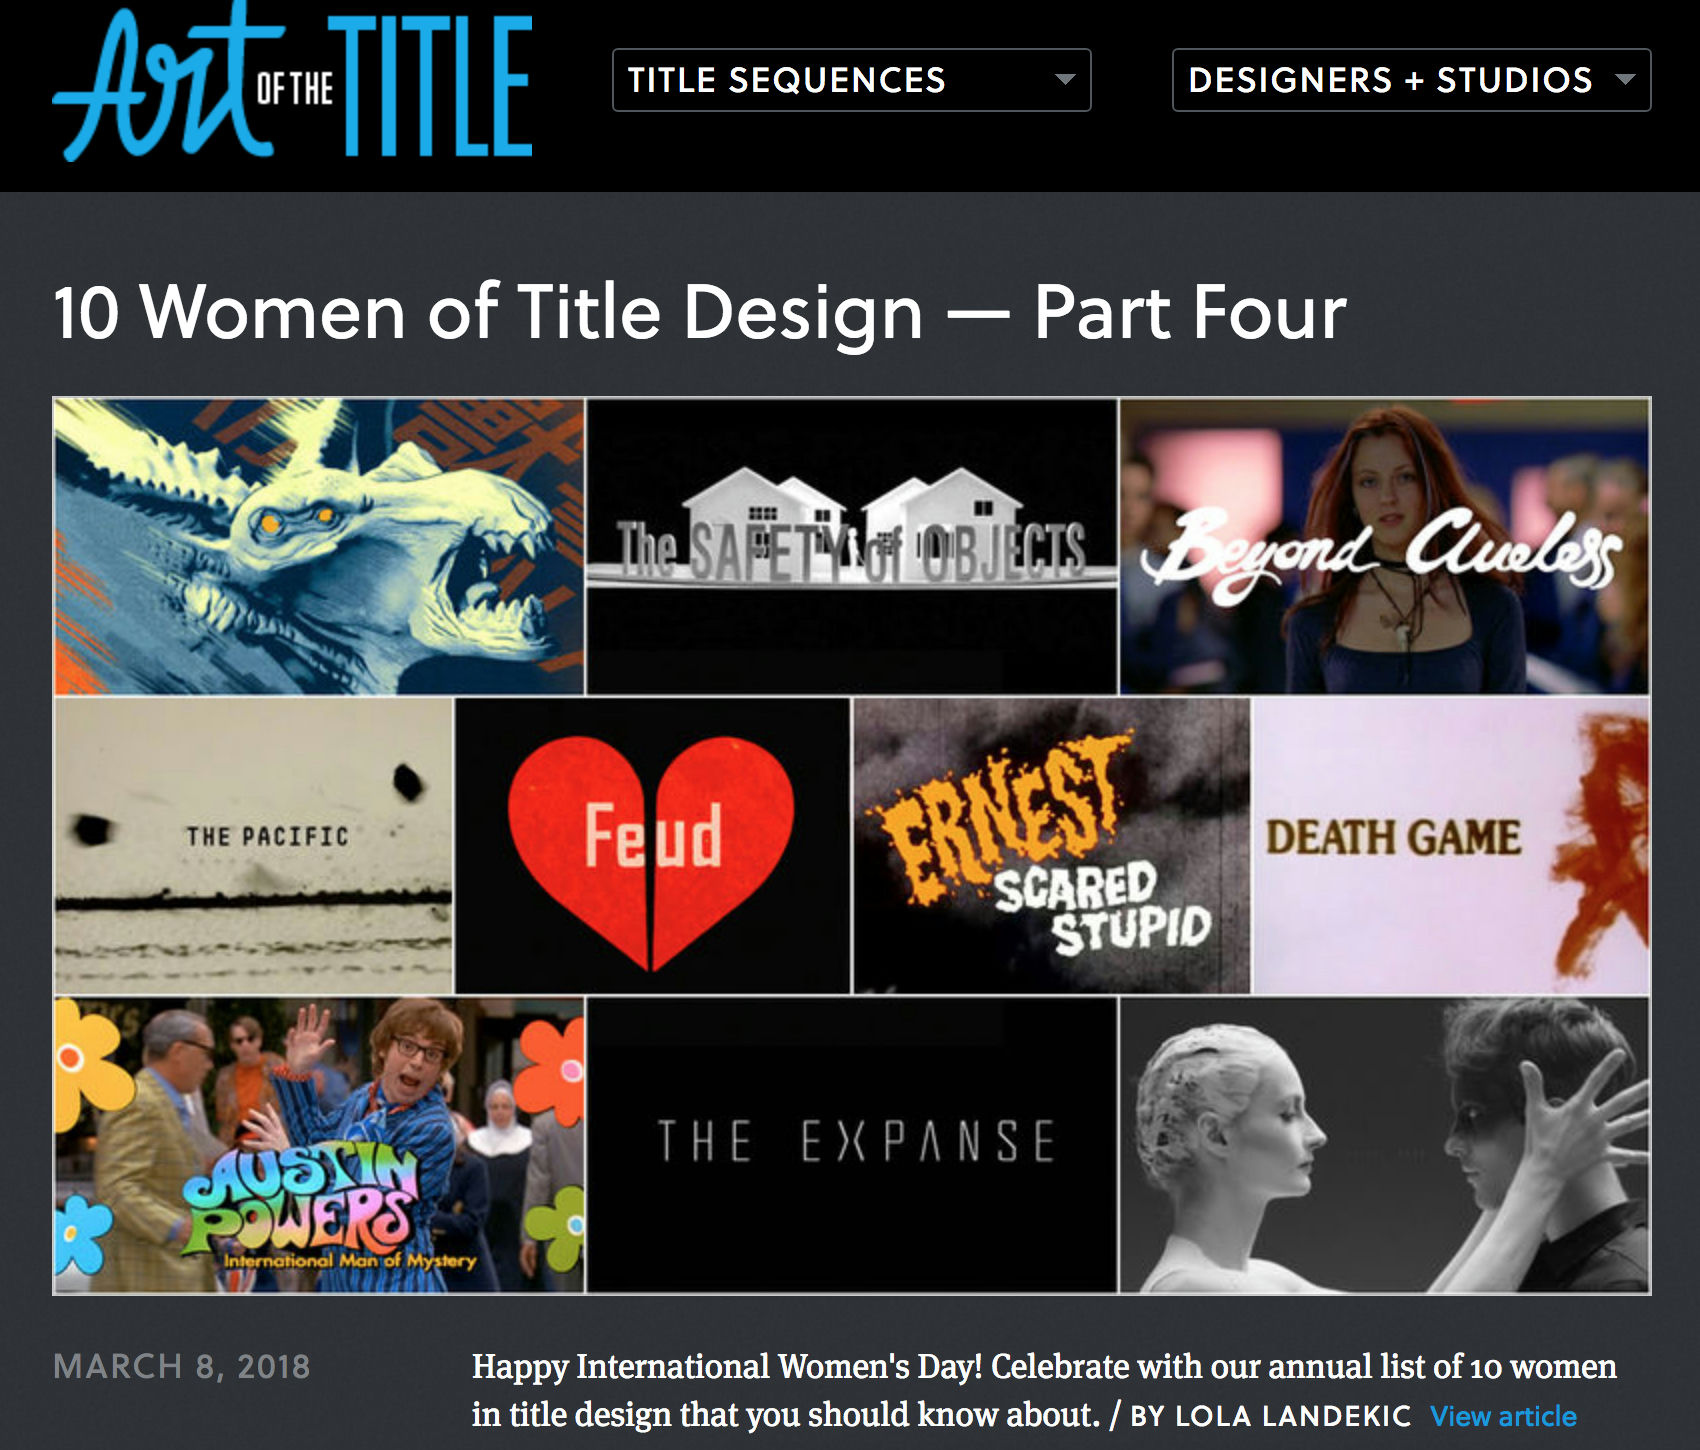Click the Title Sequences dropdown arrow
The image size is (1700, 1450).
click(1066, 80)
